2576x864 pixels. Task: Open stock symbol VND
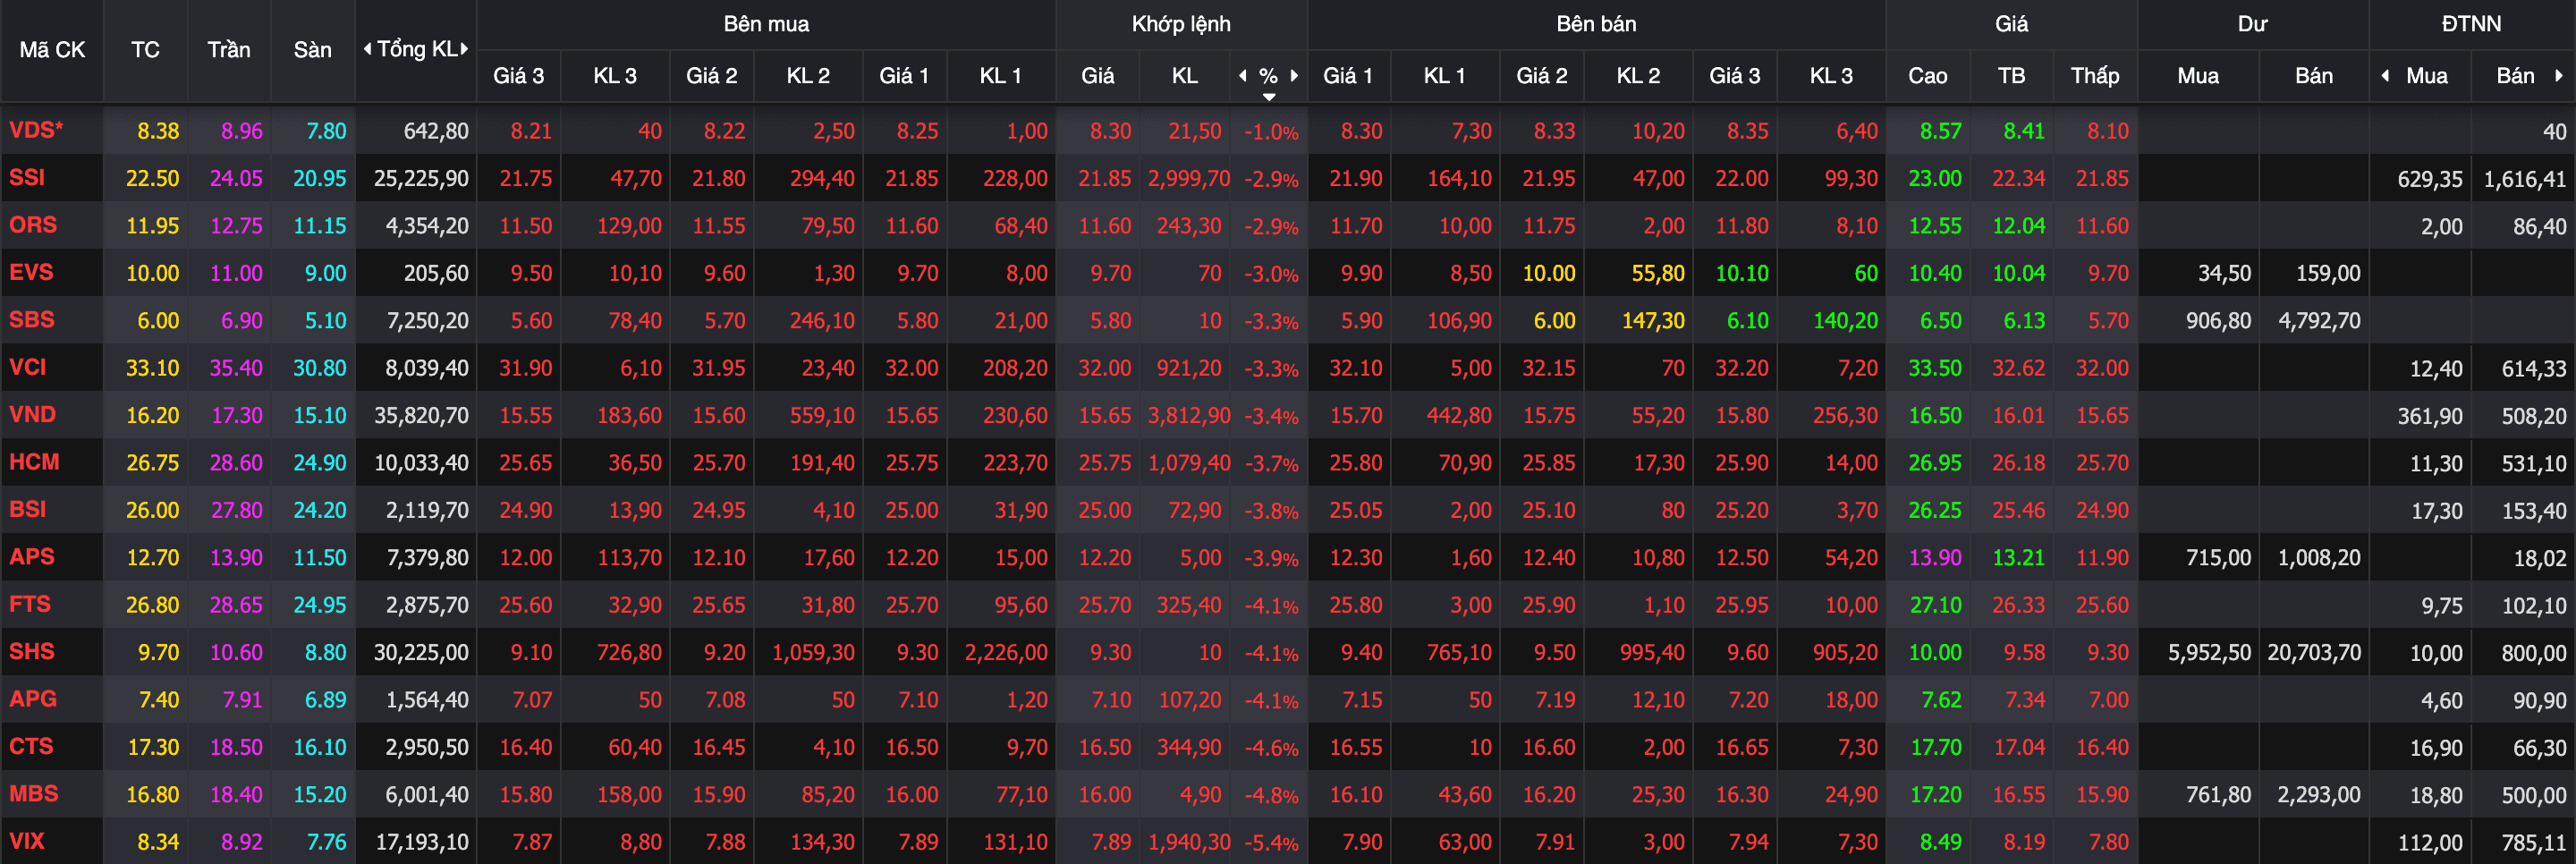pyautogui.click(x=32, y=414)
